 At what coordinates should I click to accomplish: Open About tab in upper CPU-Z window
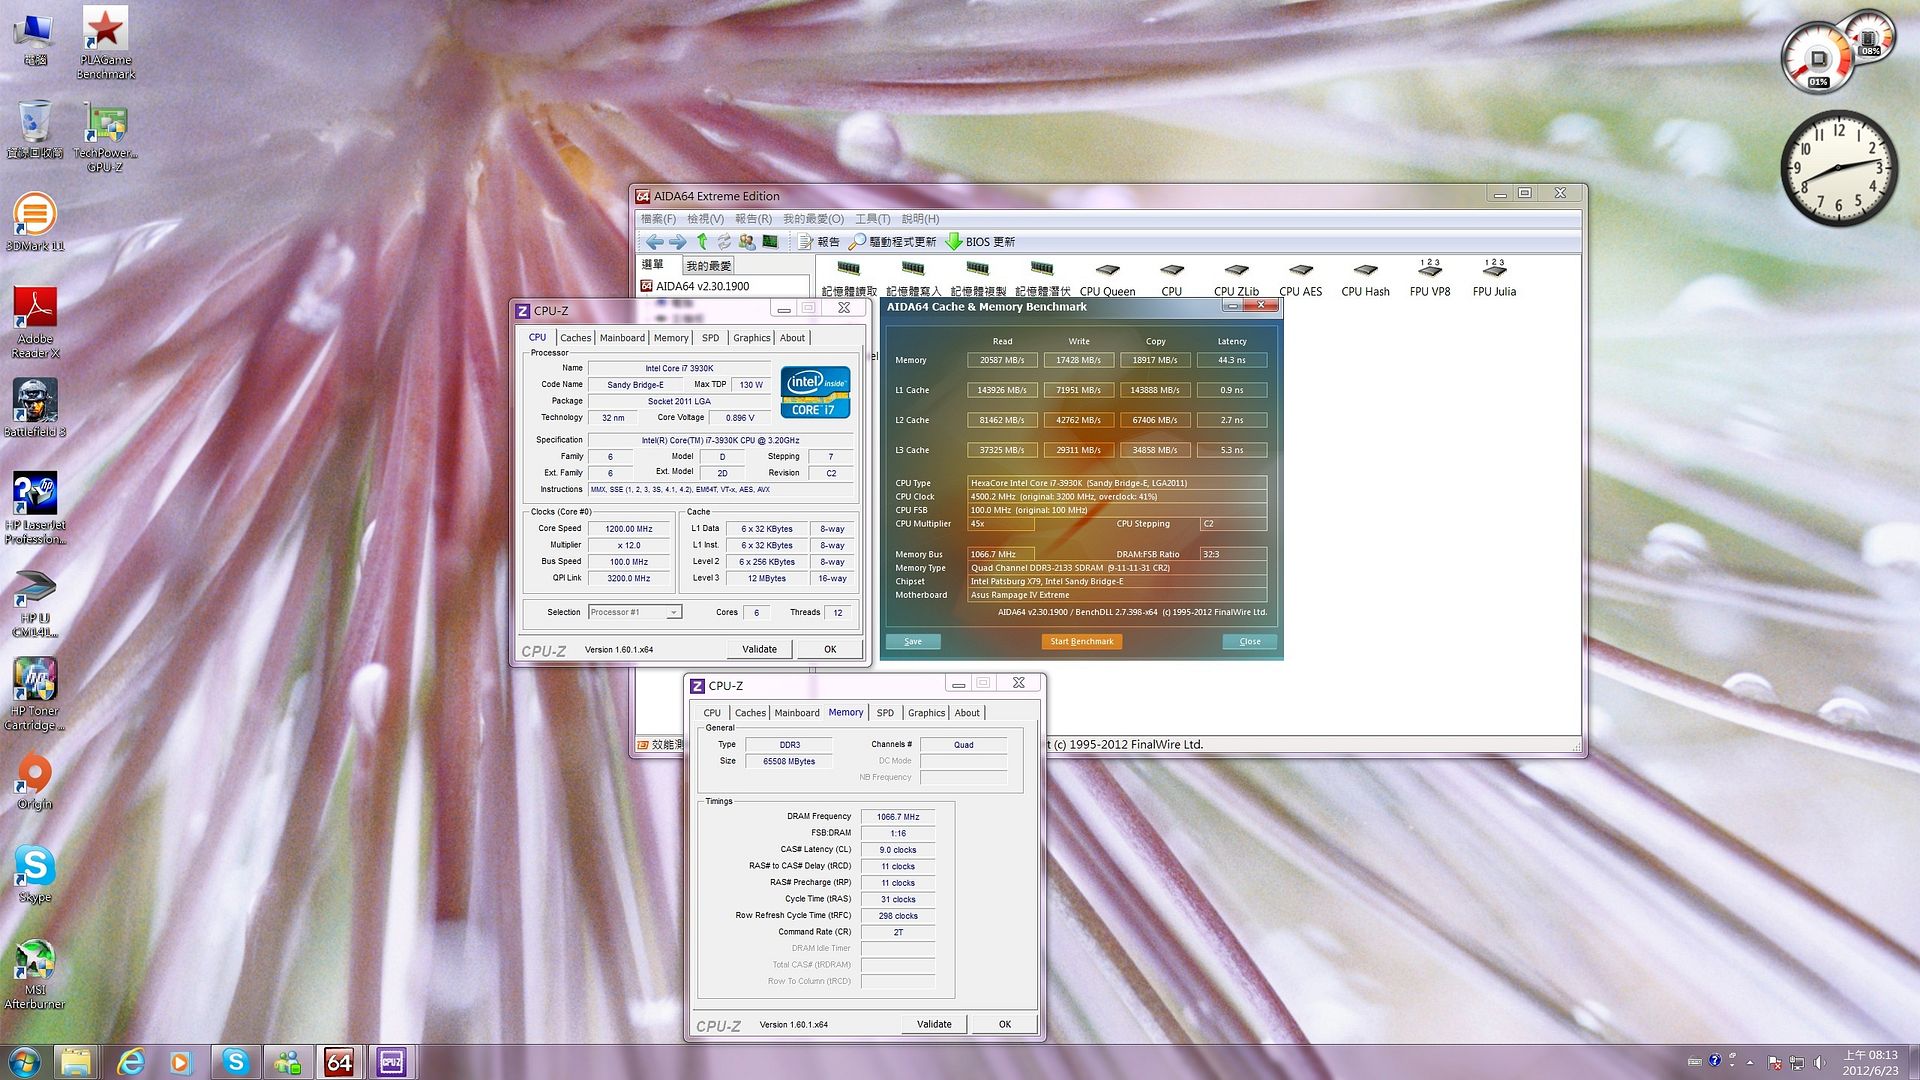point(792,338)
